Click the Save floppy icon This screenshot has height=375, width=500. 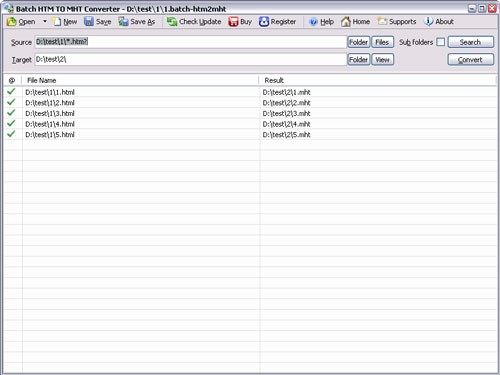click(89, 22)
